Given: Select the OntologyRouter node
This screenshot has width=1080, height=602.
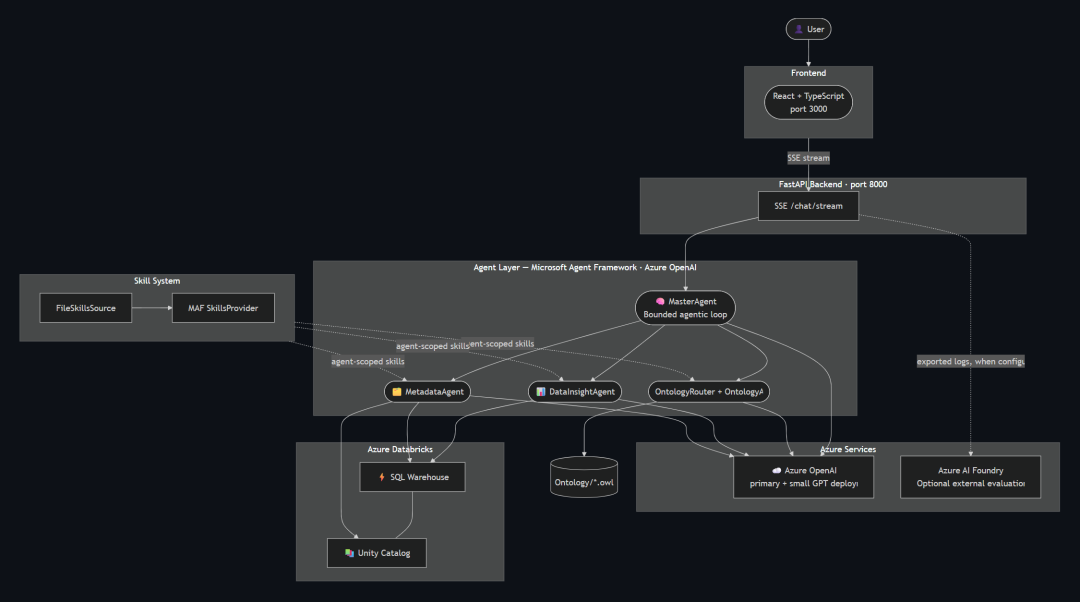Looking at the screenshot, I should pos(709,392).
